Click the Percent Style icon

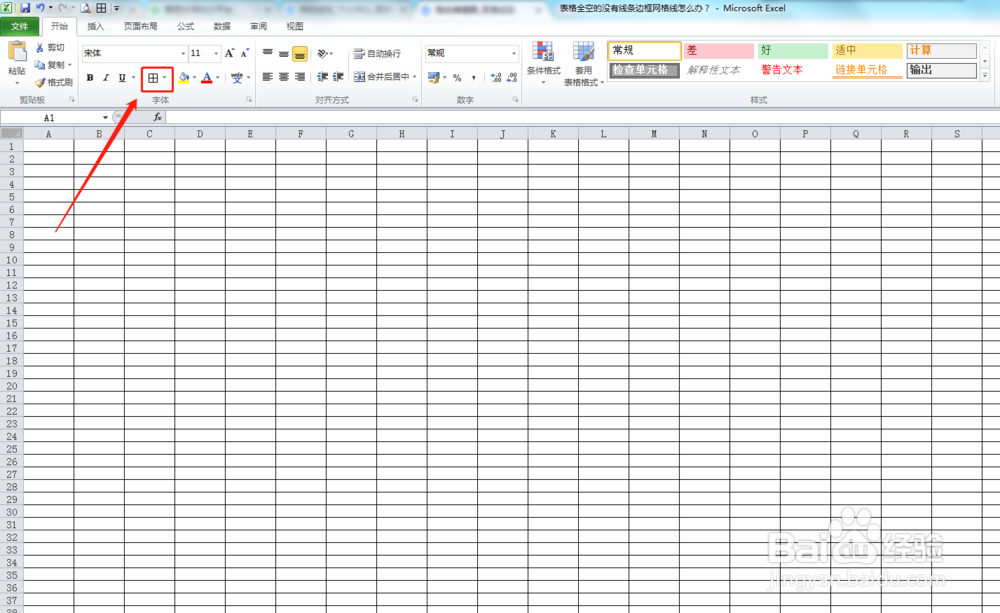coord(457,77)
